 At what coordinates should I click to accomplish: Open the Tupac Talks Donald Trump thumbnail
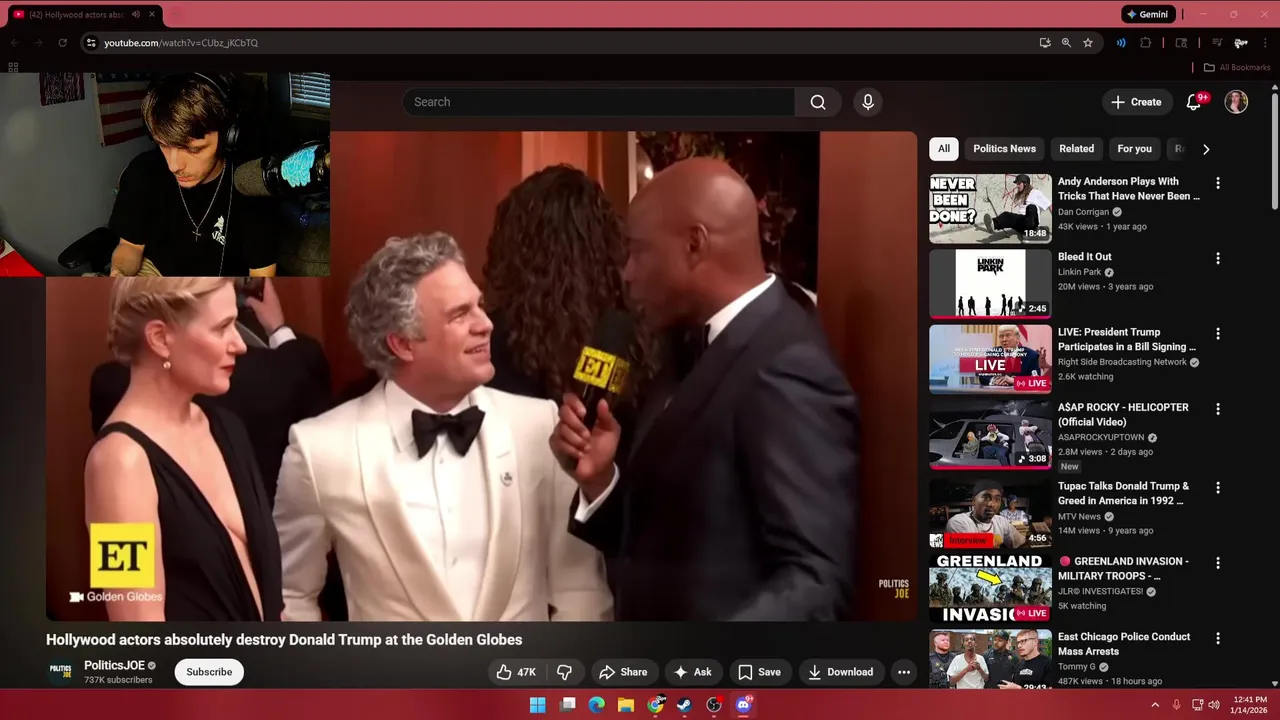990,513
